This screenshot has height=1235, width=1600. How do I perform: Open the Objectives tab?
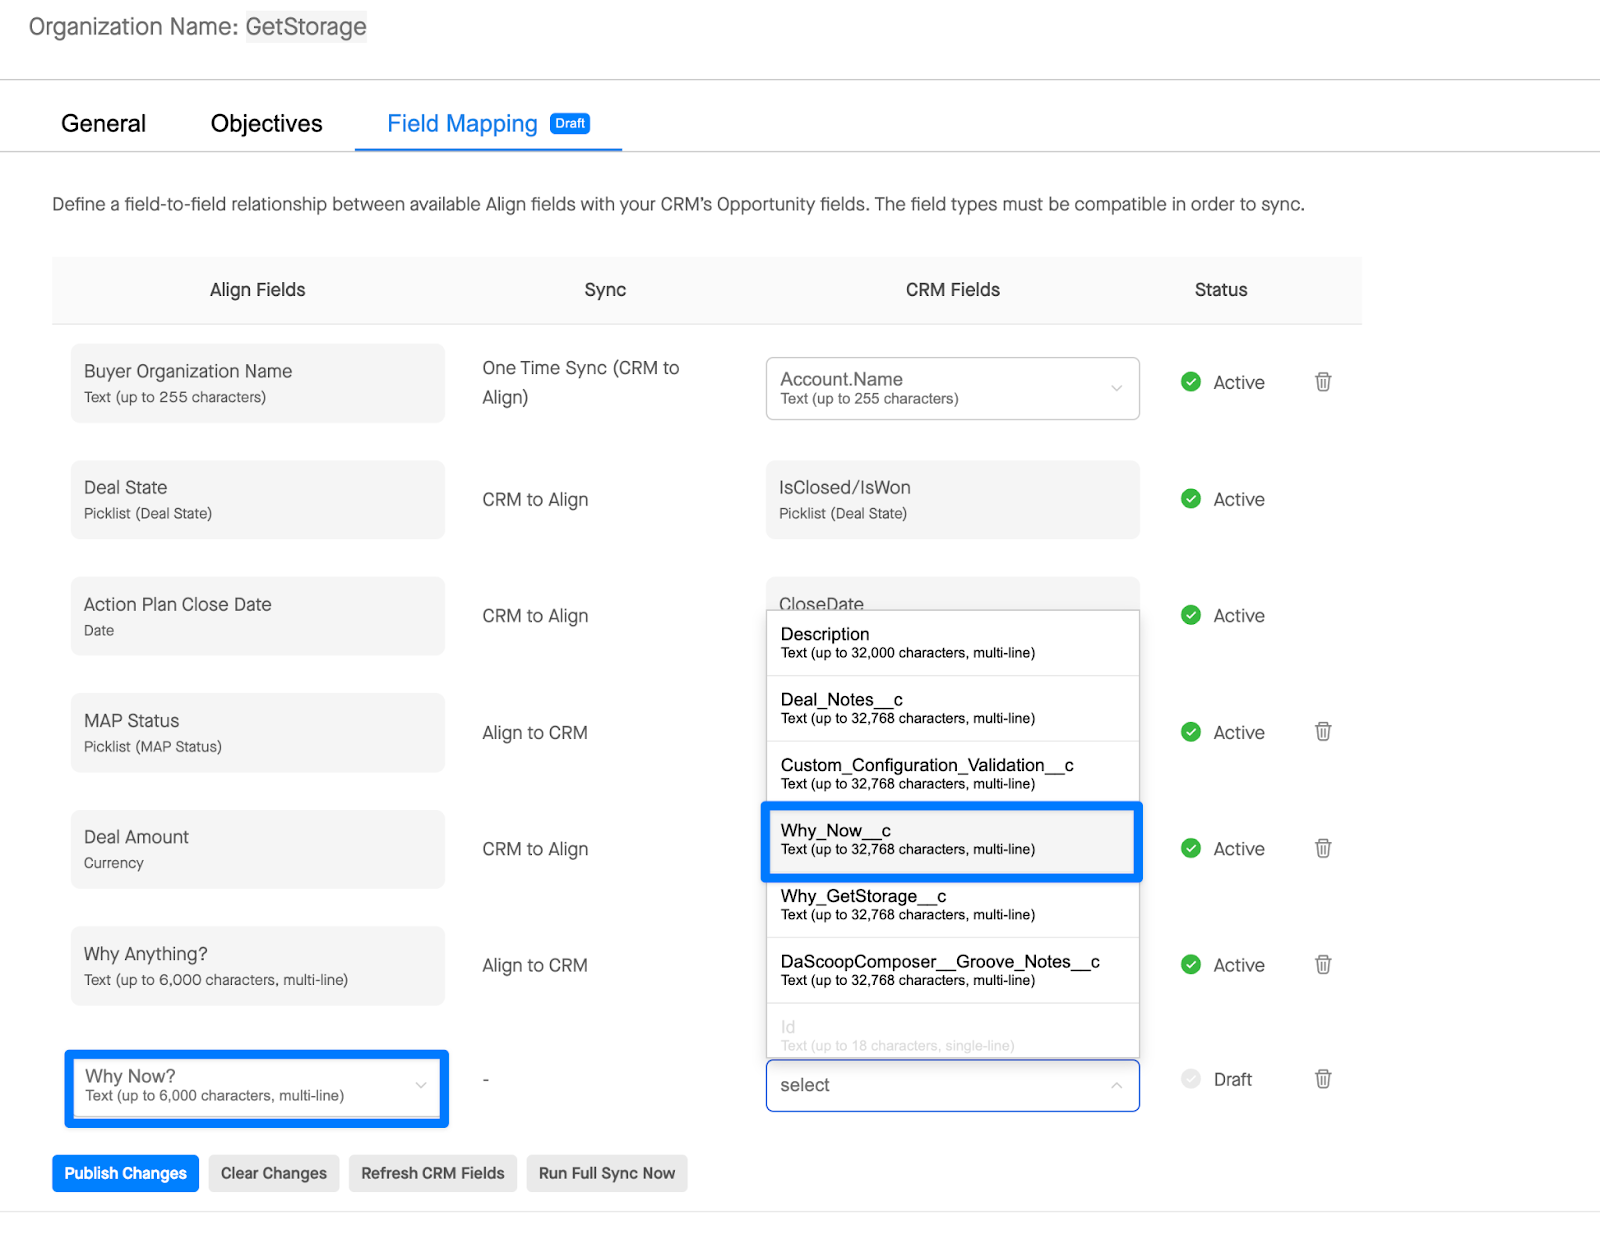coord(266,124)
